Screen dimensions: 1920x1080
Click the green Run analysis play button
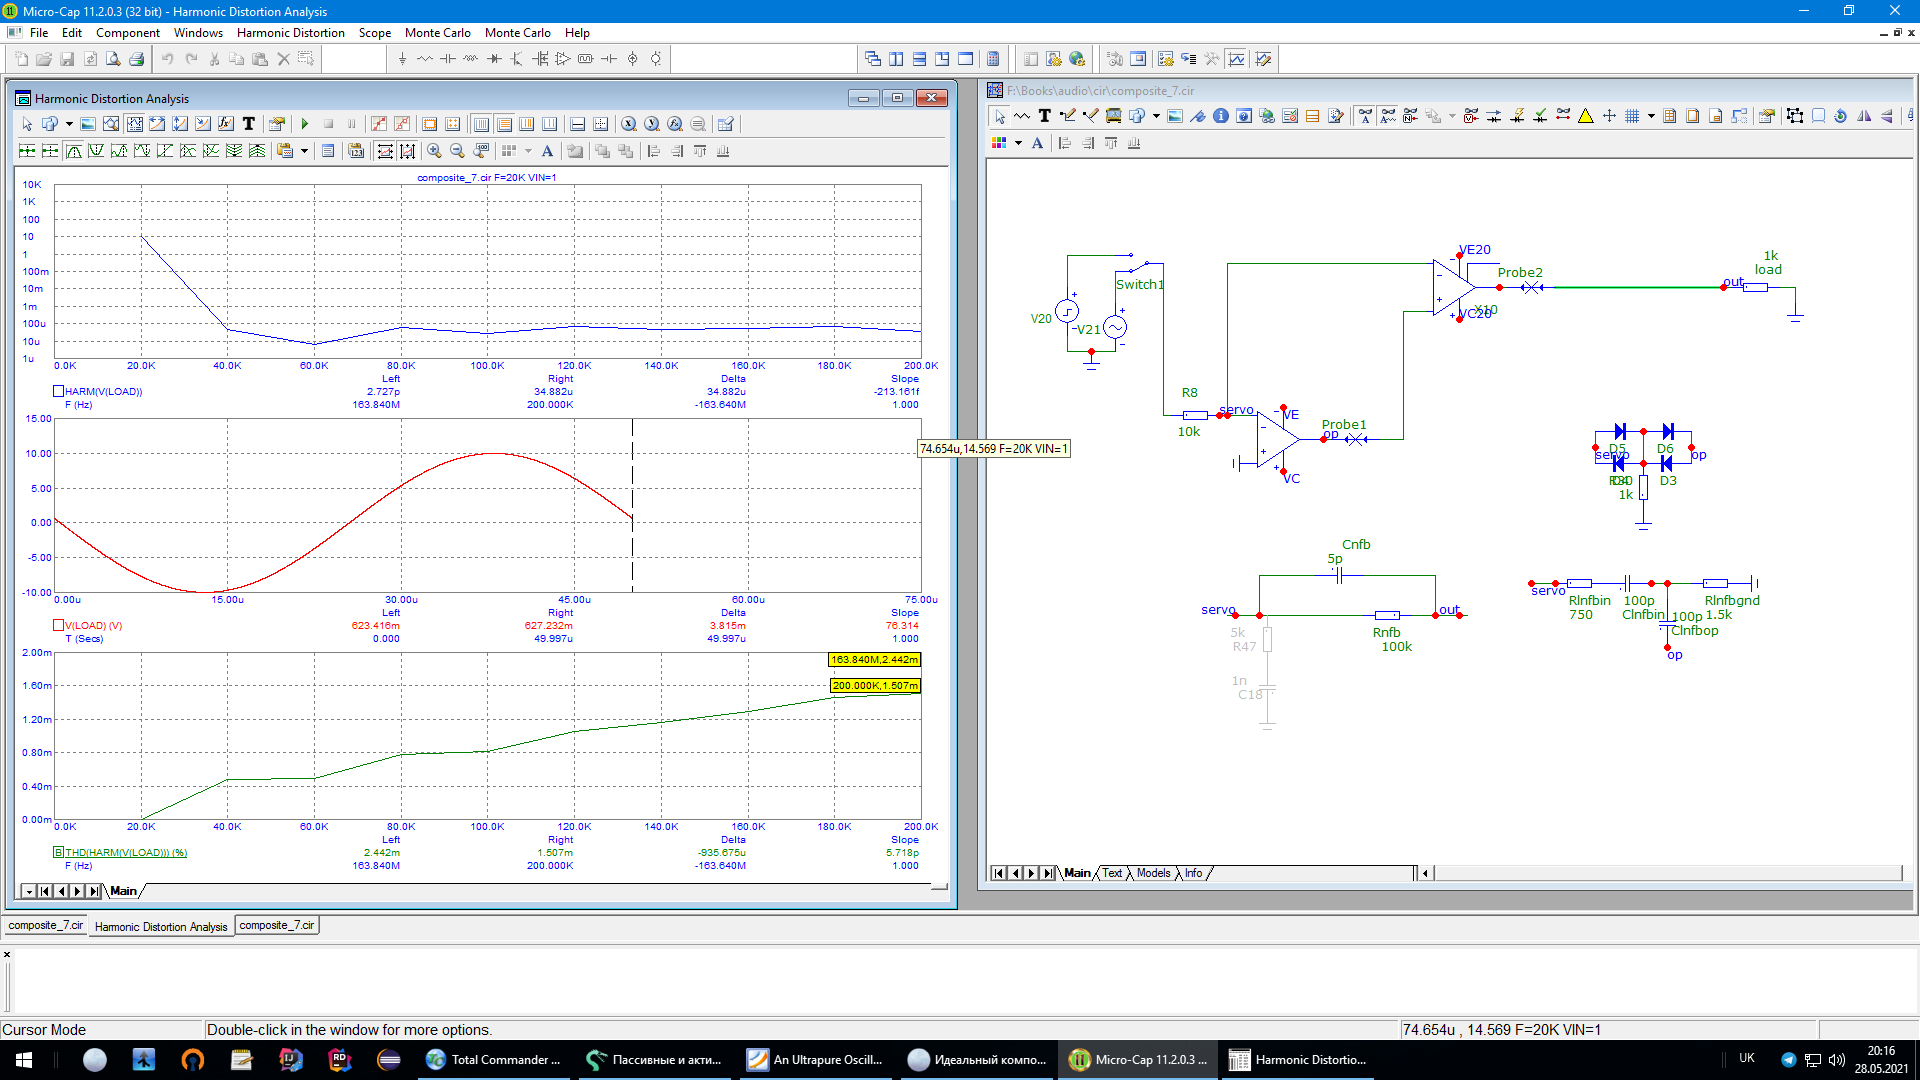pyautogui.click(x=305, y=124)
